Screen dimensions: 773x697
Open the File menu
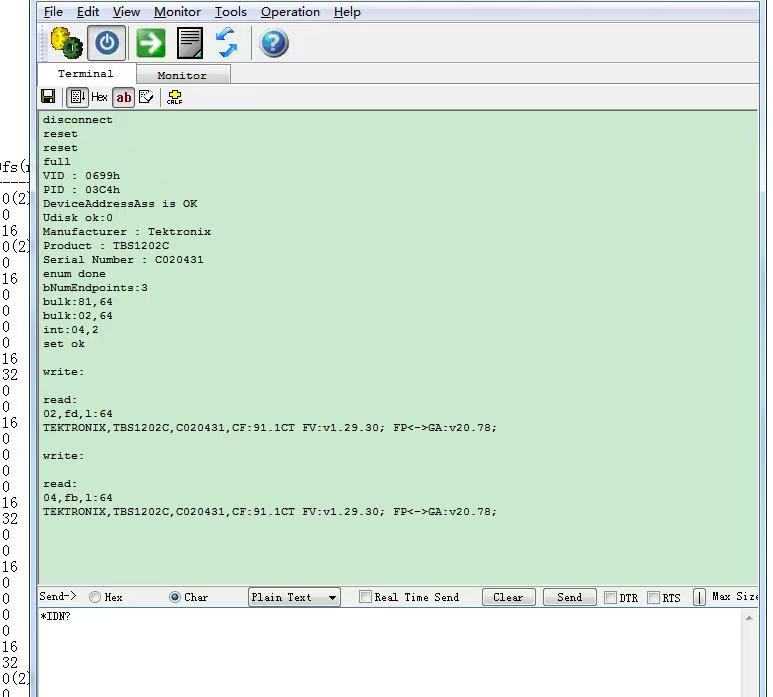(53, 12)
